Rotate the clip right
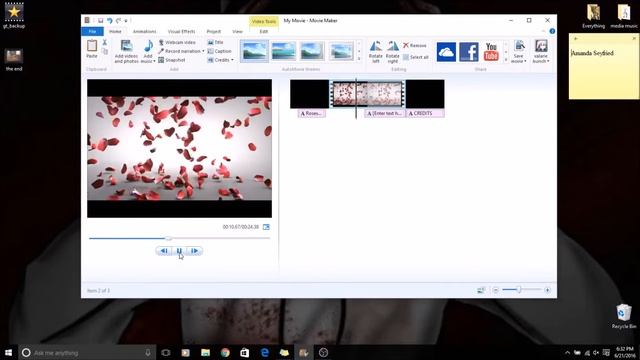 point(393,51)
